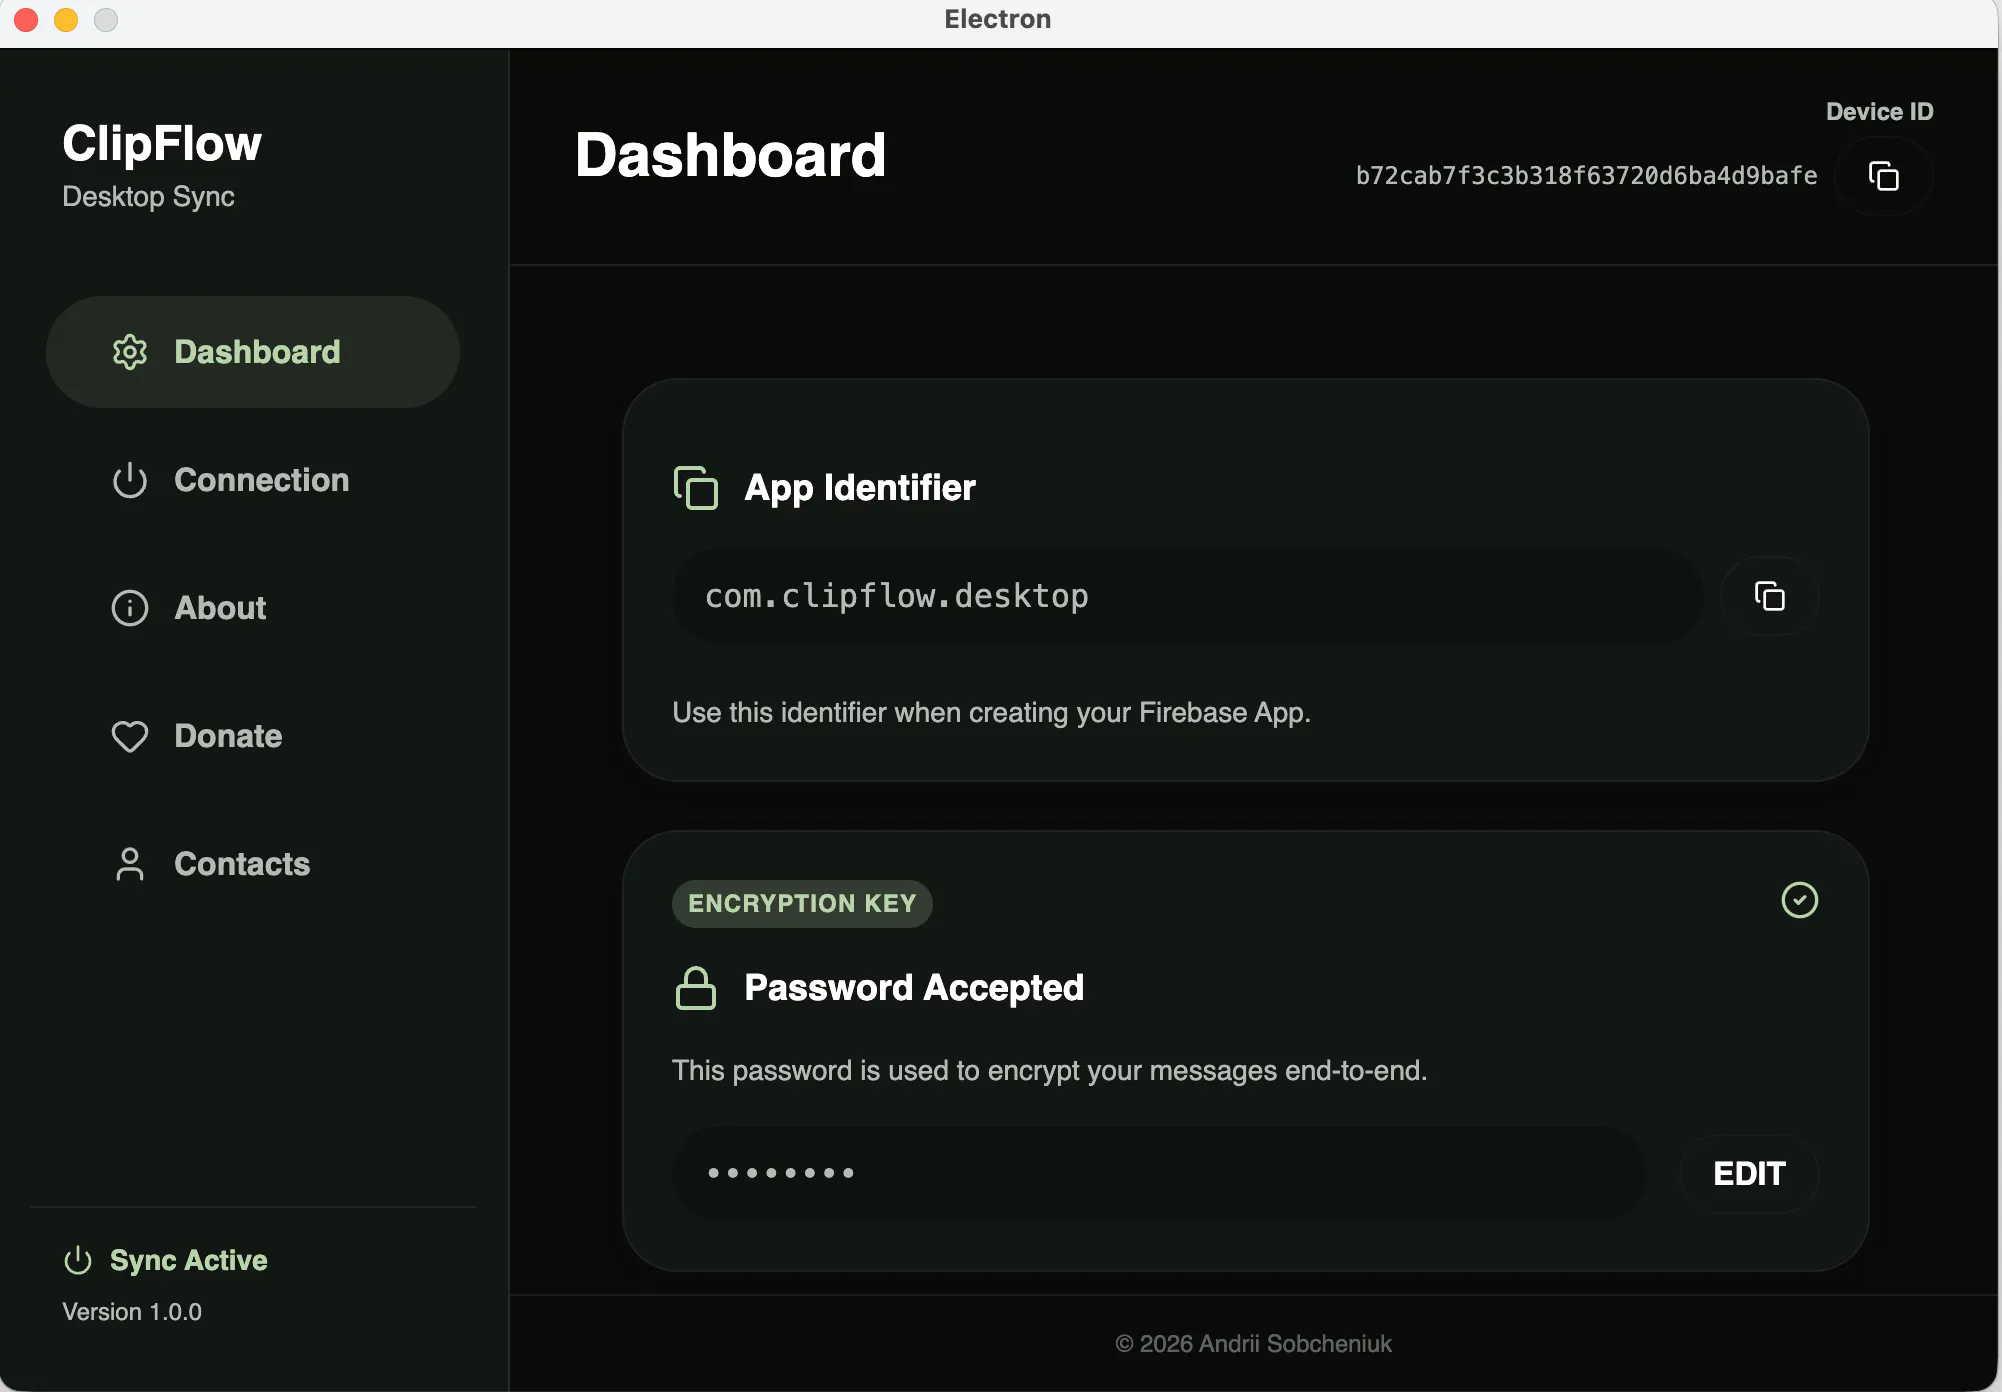Viewport: 2002px width, 1392px height.
Task: Close the Electron window
Action: click(27, 20)
